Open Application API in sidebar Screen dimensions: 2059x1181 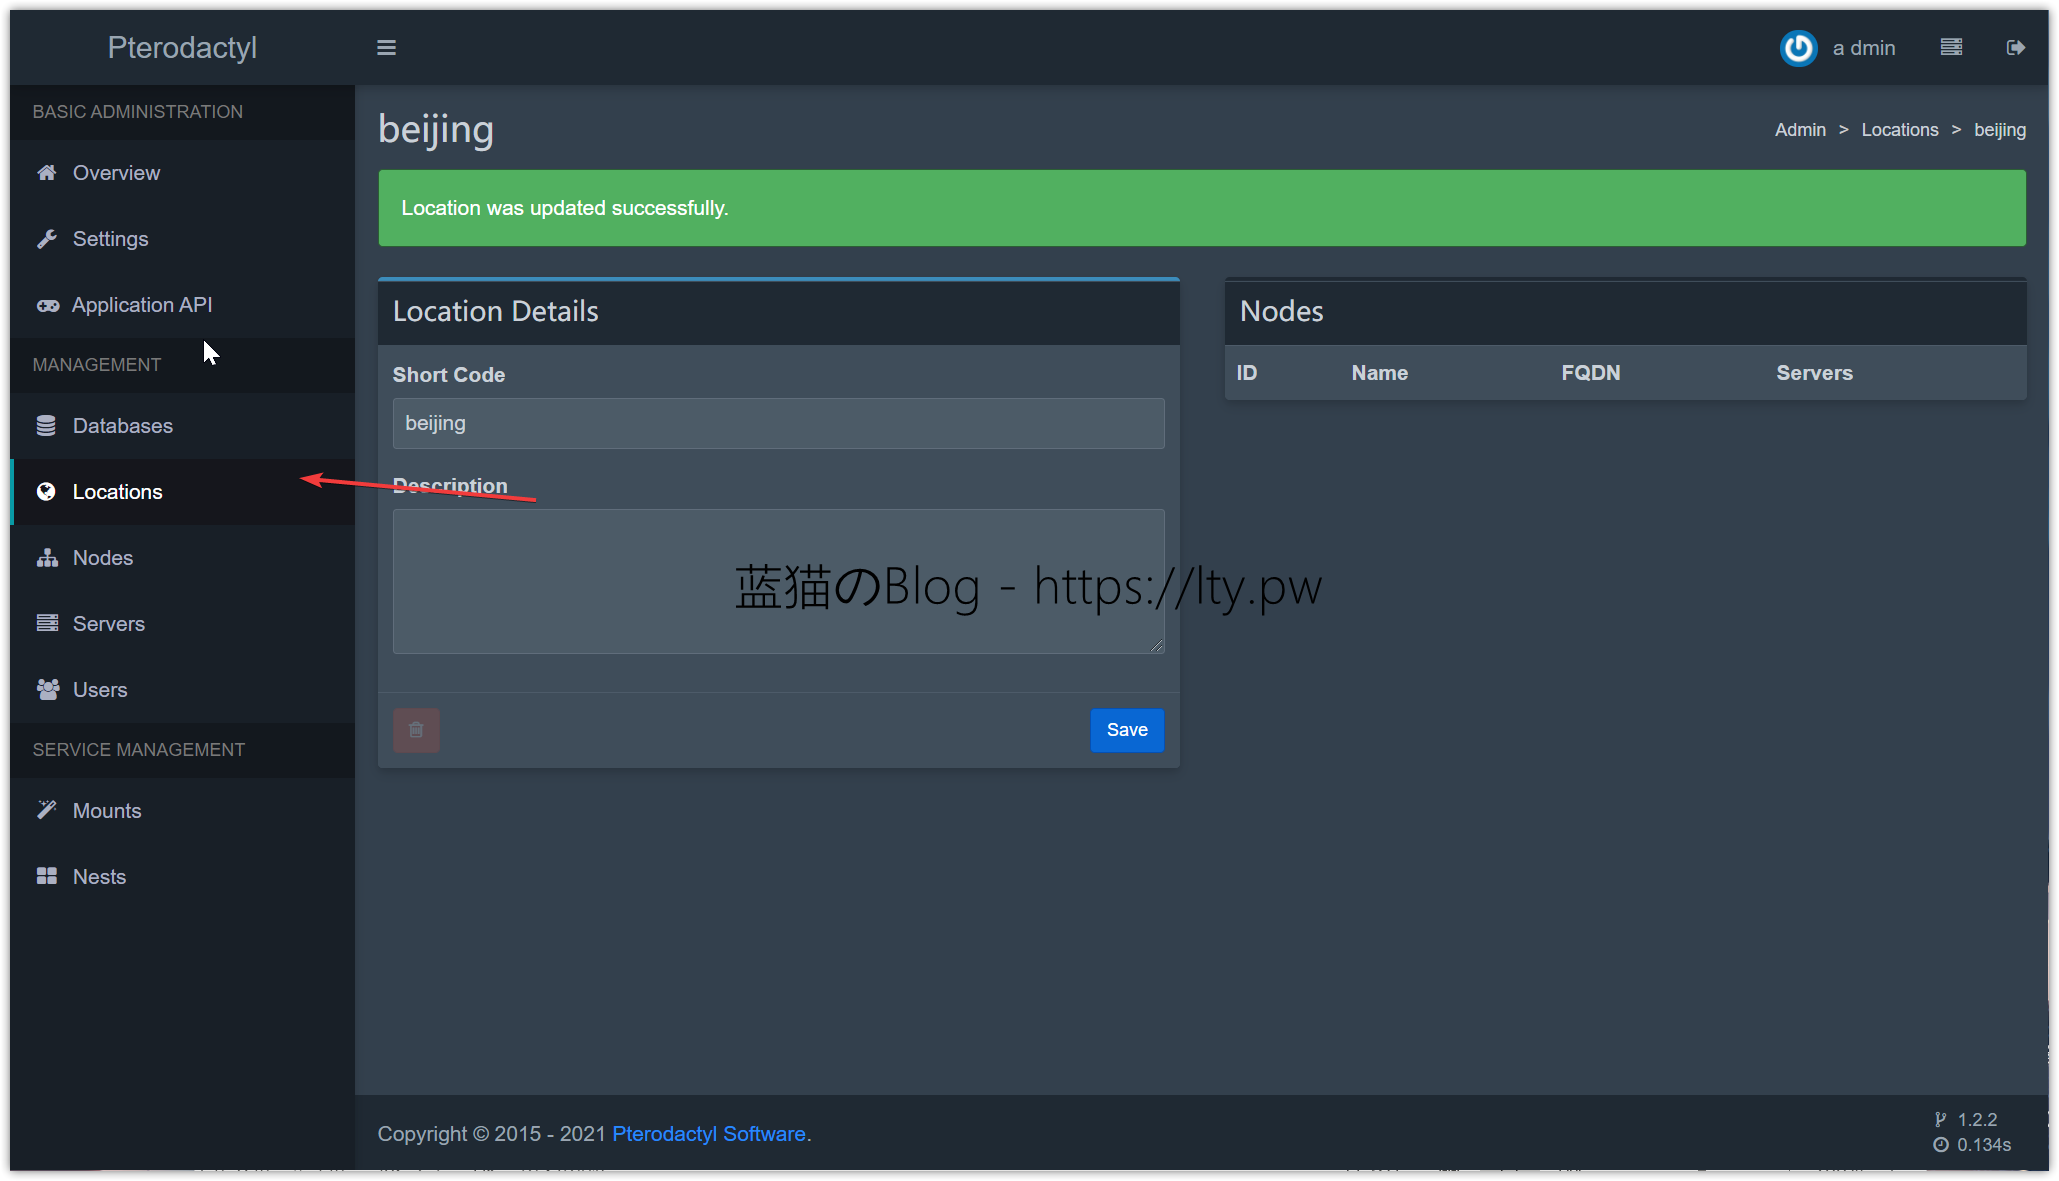click(141, 305)
